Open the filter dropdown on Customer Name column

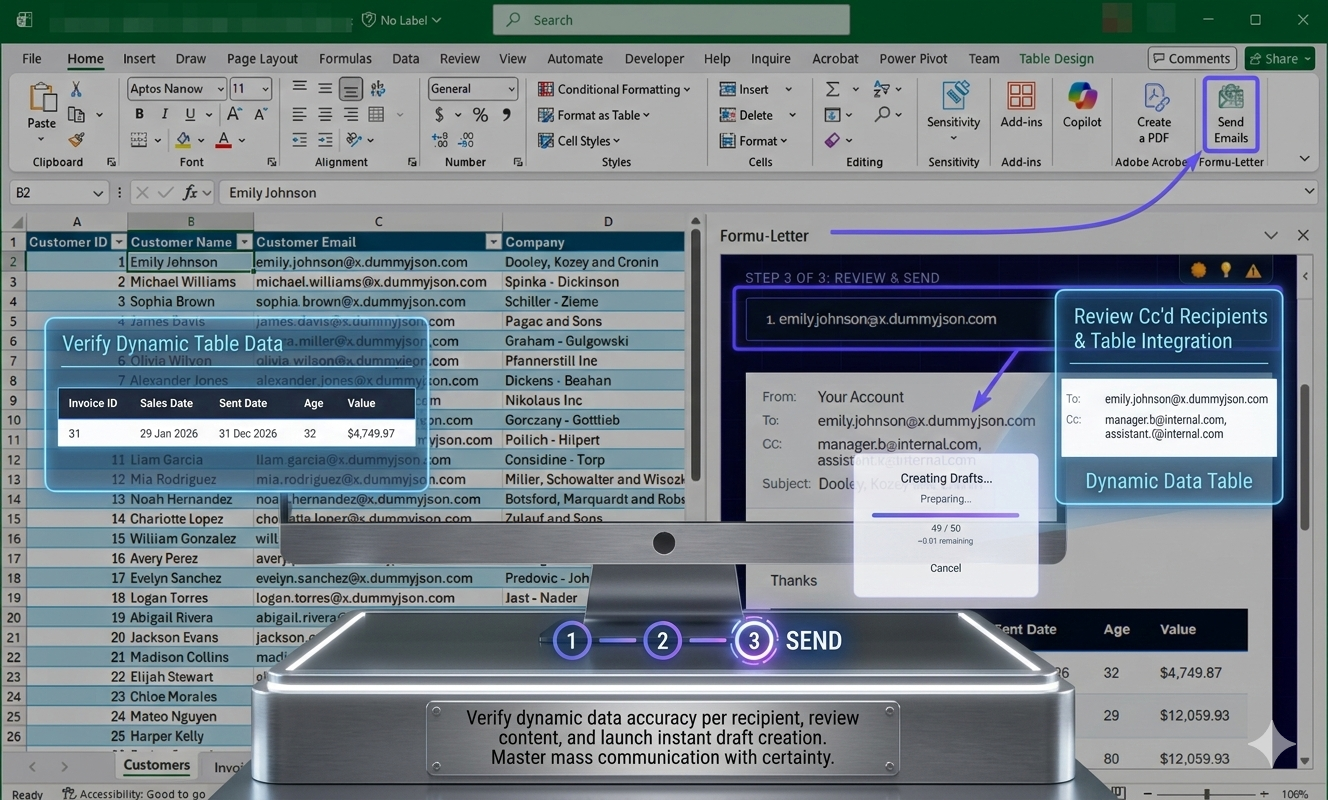click(243, 241)
